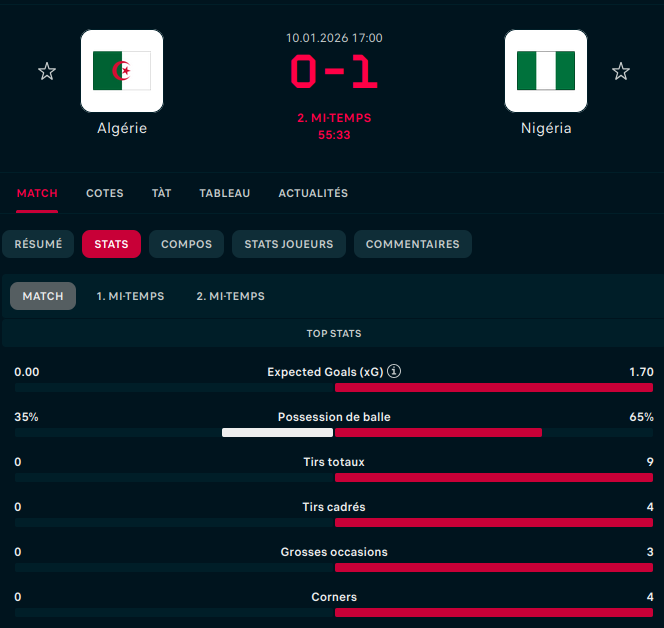The width and height of the screenshot is (664, 628).
Task: Open the COMMENTAIRES section
Action: click(412, 244)
